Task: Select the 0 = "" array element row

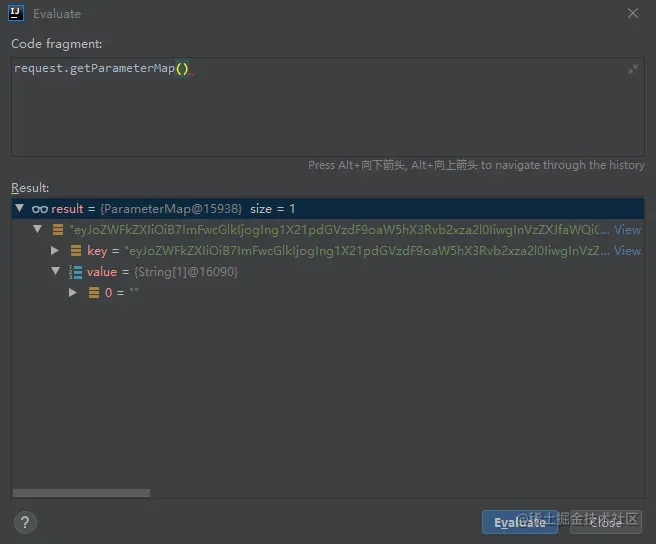Action: point(328,293)
